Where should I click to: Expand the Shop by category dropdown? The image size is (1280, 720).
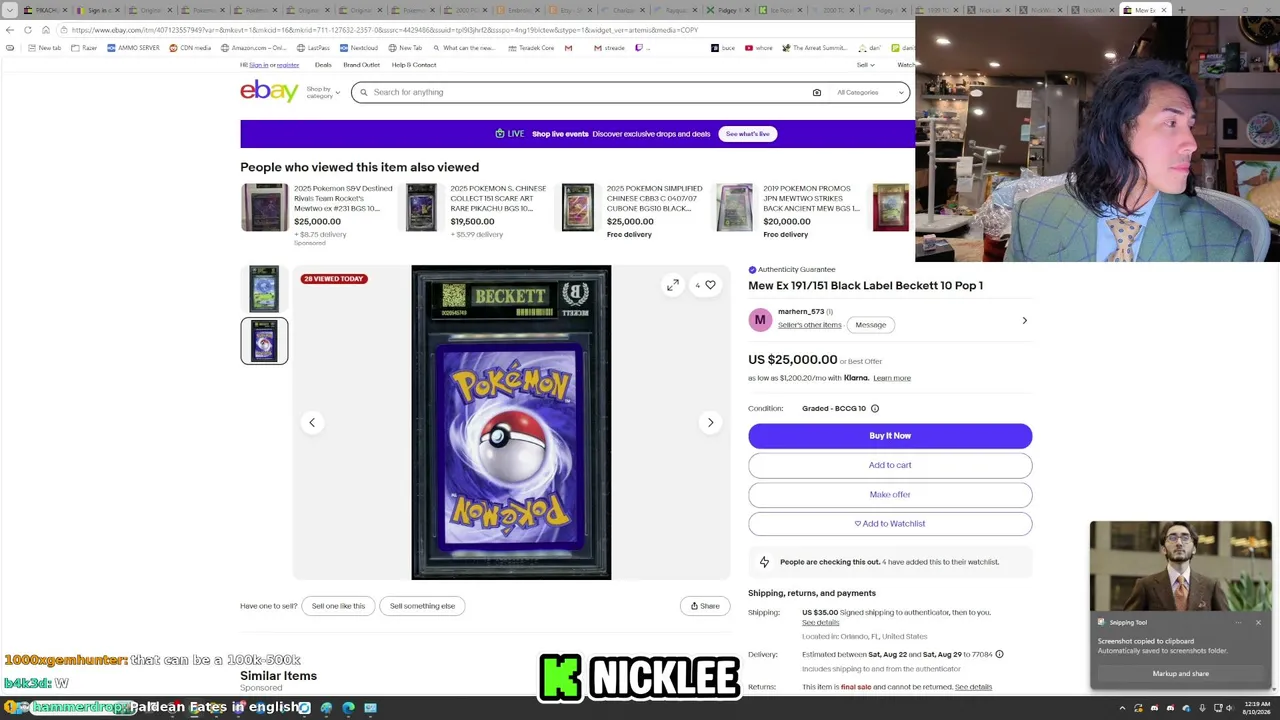tap(323, 92)
